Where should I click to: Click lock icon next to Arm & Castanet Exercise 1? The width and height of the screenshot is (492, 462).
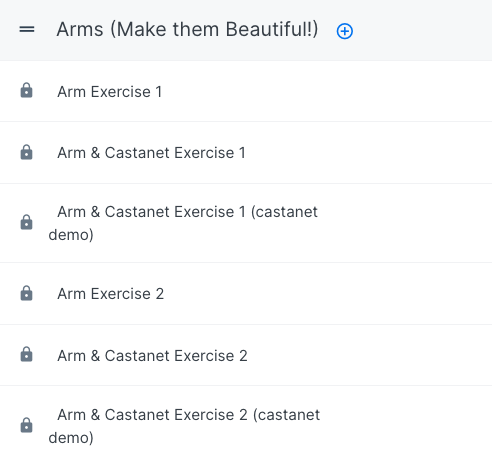pos(26,152)
